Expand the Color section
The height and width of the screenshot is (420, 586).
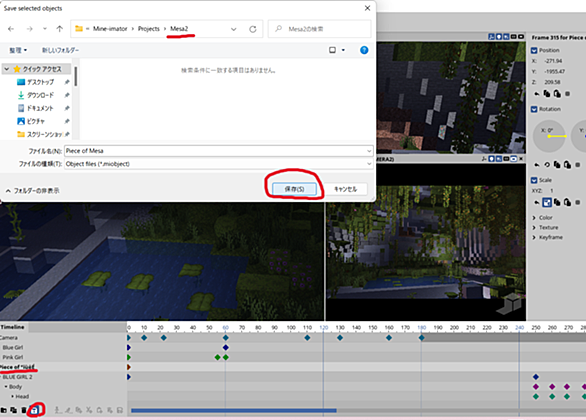pyautogui.click(x=534, y=217)
